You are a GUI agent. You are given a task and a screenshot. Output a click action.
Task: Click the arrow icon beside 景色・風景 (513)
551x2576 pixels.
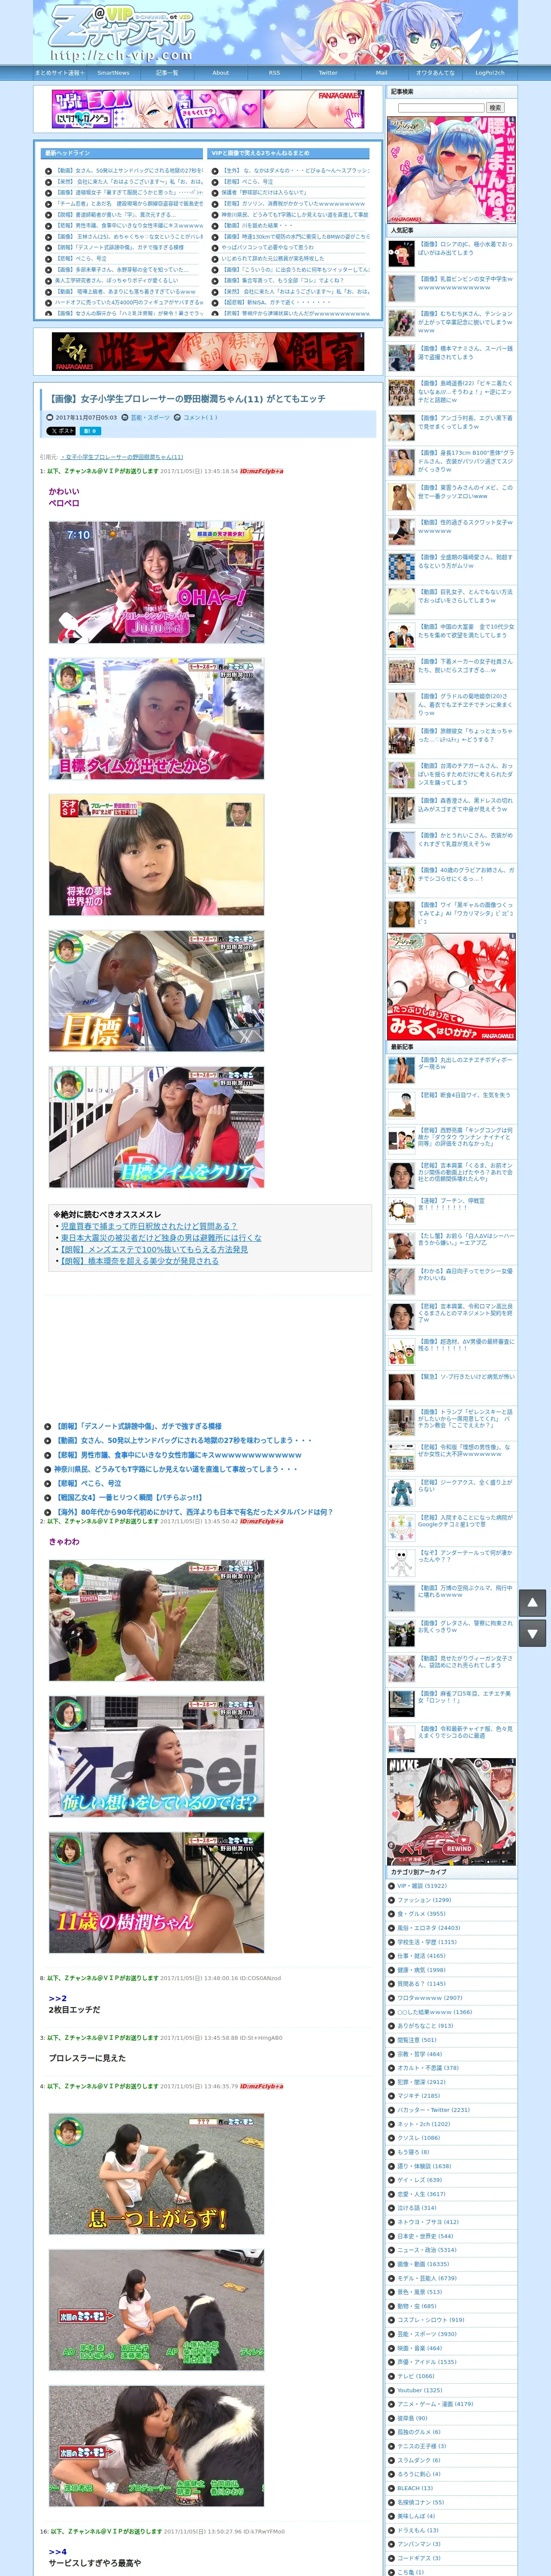pyautogui.click(x=392, y=2292)
